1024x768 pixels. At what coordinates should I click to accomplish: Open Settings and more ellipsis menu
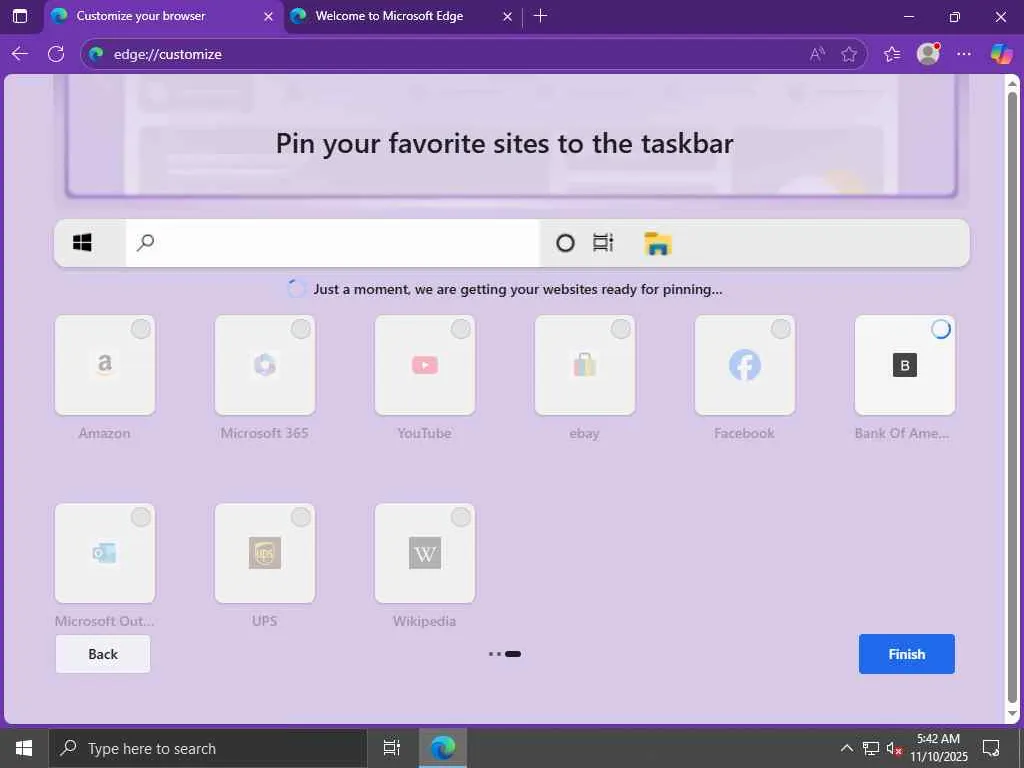[x=964, y=54]
